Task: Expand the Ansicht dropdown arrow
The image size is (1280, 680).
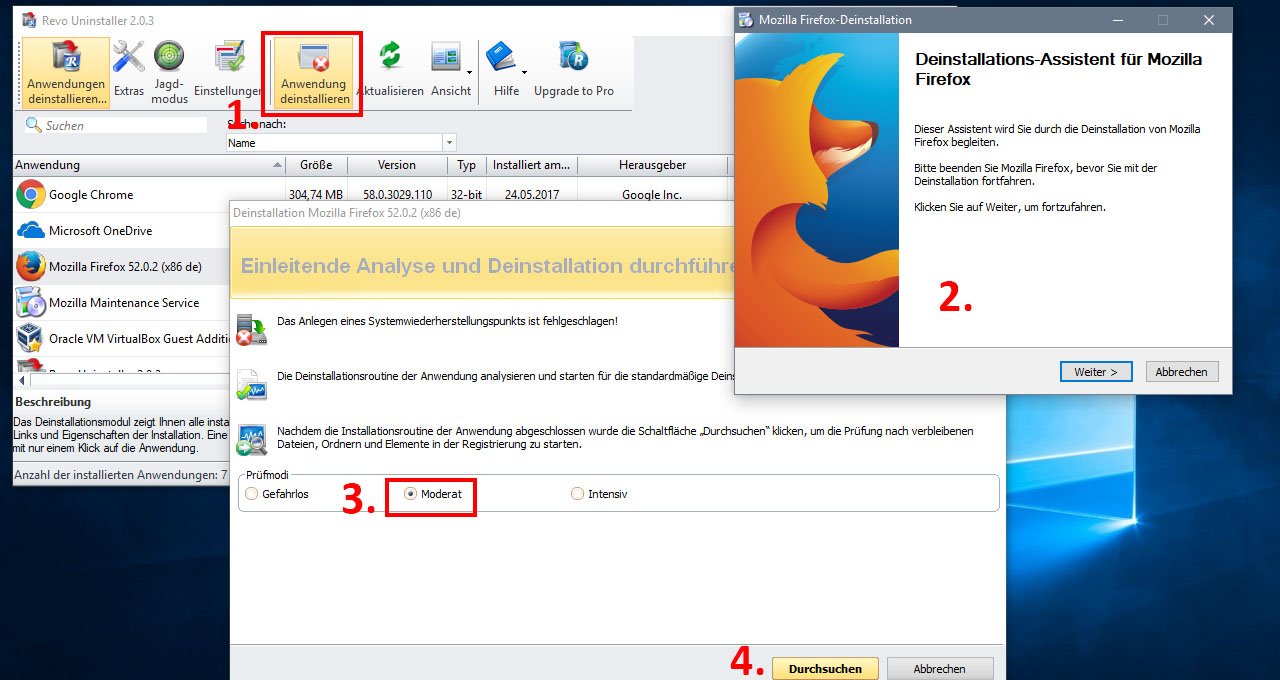Action: [470, 72]
